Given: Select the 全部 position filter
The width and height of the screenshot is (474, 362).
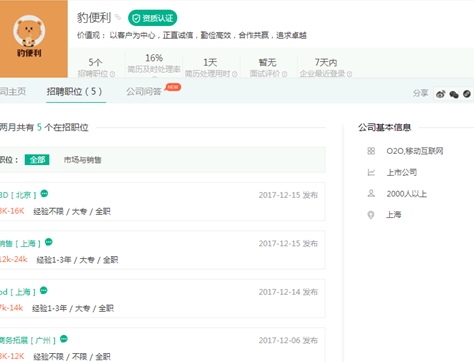Looking at the screenshot, I should click(37, 160).
